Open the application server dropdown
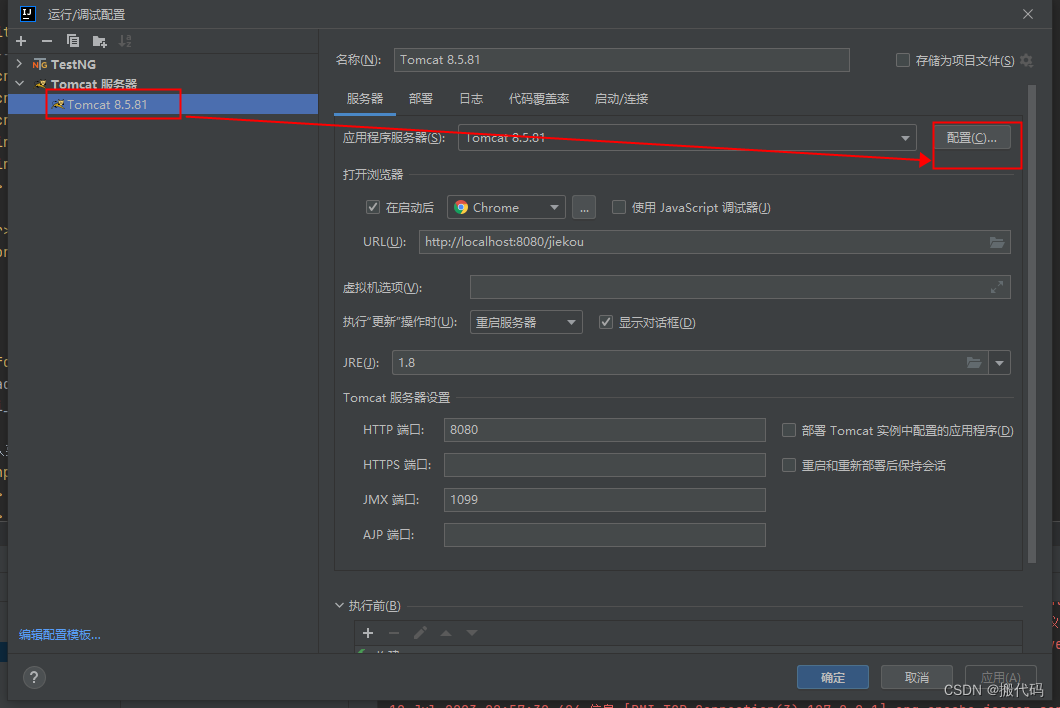The width and height of the screenshot is (1060, 708). (x=905, y=138)
